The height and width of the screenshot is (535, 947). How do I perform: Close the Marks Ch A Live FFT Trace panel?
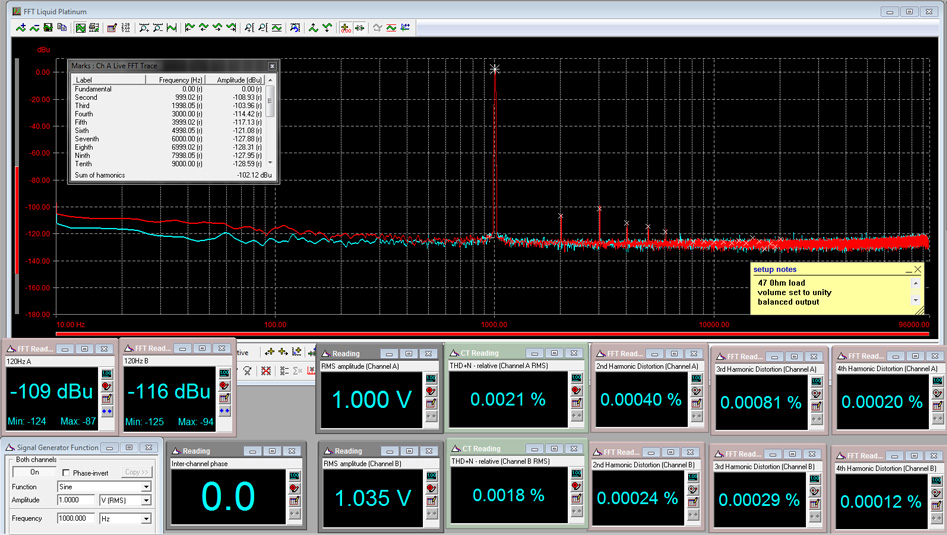[272, 66]
